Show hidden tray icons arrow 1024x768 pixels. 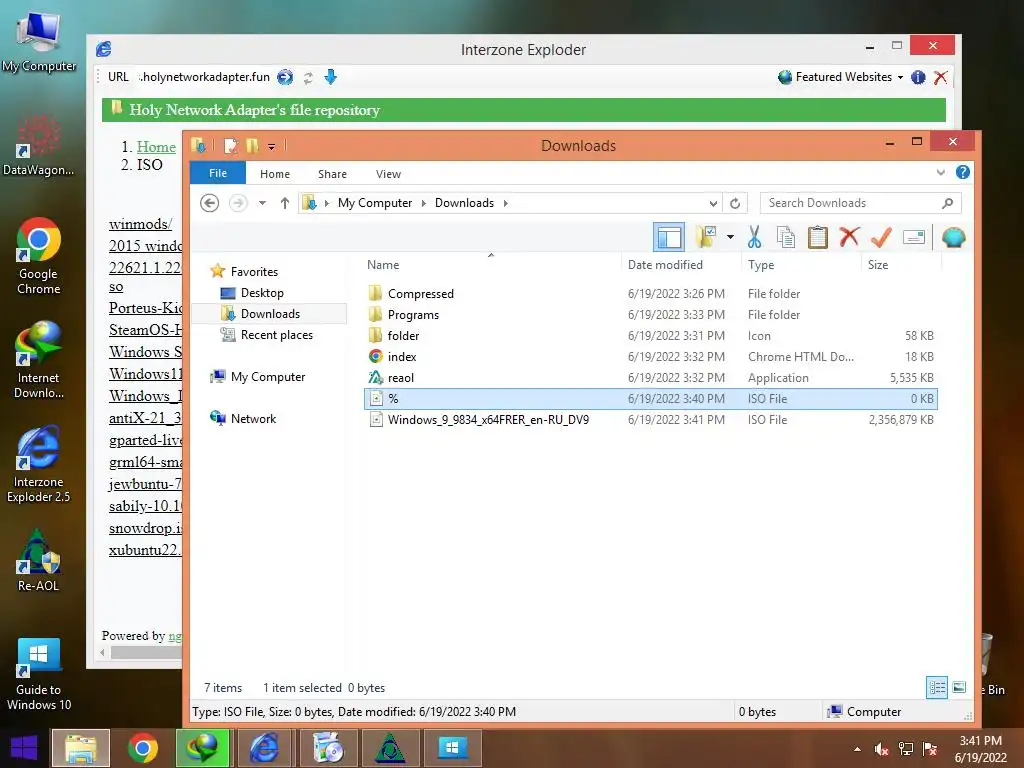pyautogui.click(x=857, y=749)
